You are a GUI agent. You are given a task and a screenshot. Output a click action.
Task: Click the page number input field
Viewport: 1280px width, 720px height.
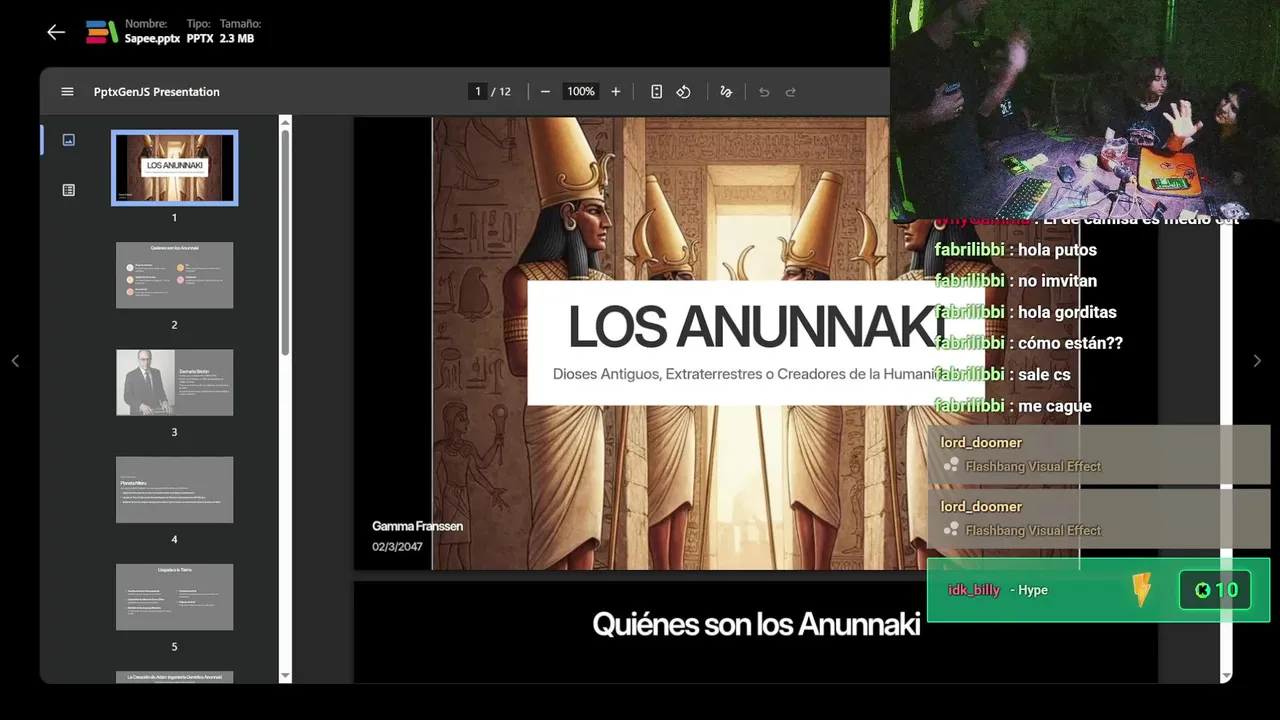(478, 92)
